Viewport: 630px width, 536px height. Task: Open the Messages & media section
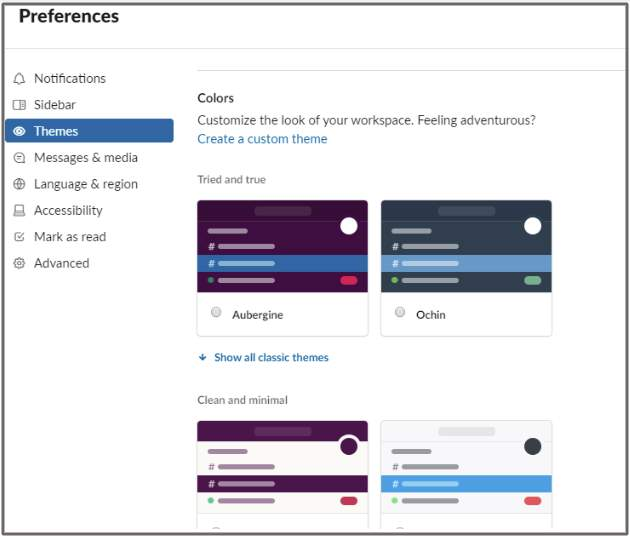coord(86,158)
